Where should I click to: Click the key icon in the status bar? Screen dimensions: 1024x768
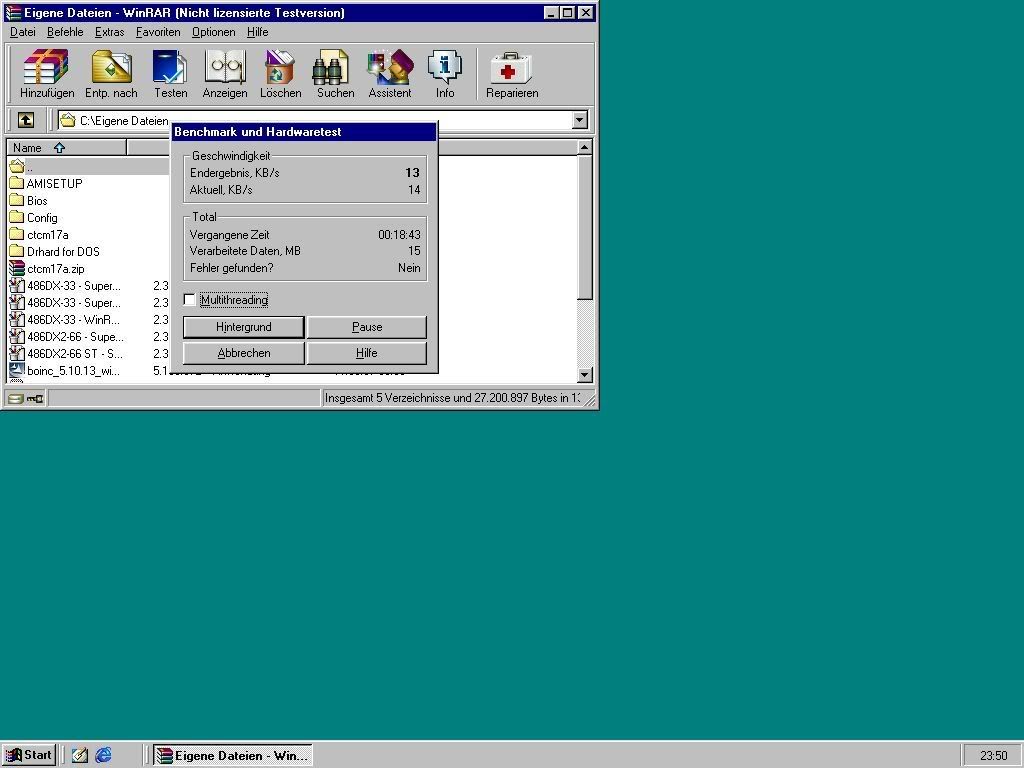point(35,398)
